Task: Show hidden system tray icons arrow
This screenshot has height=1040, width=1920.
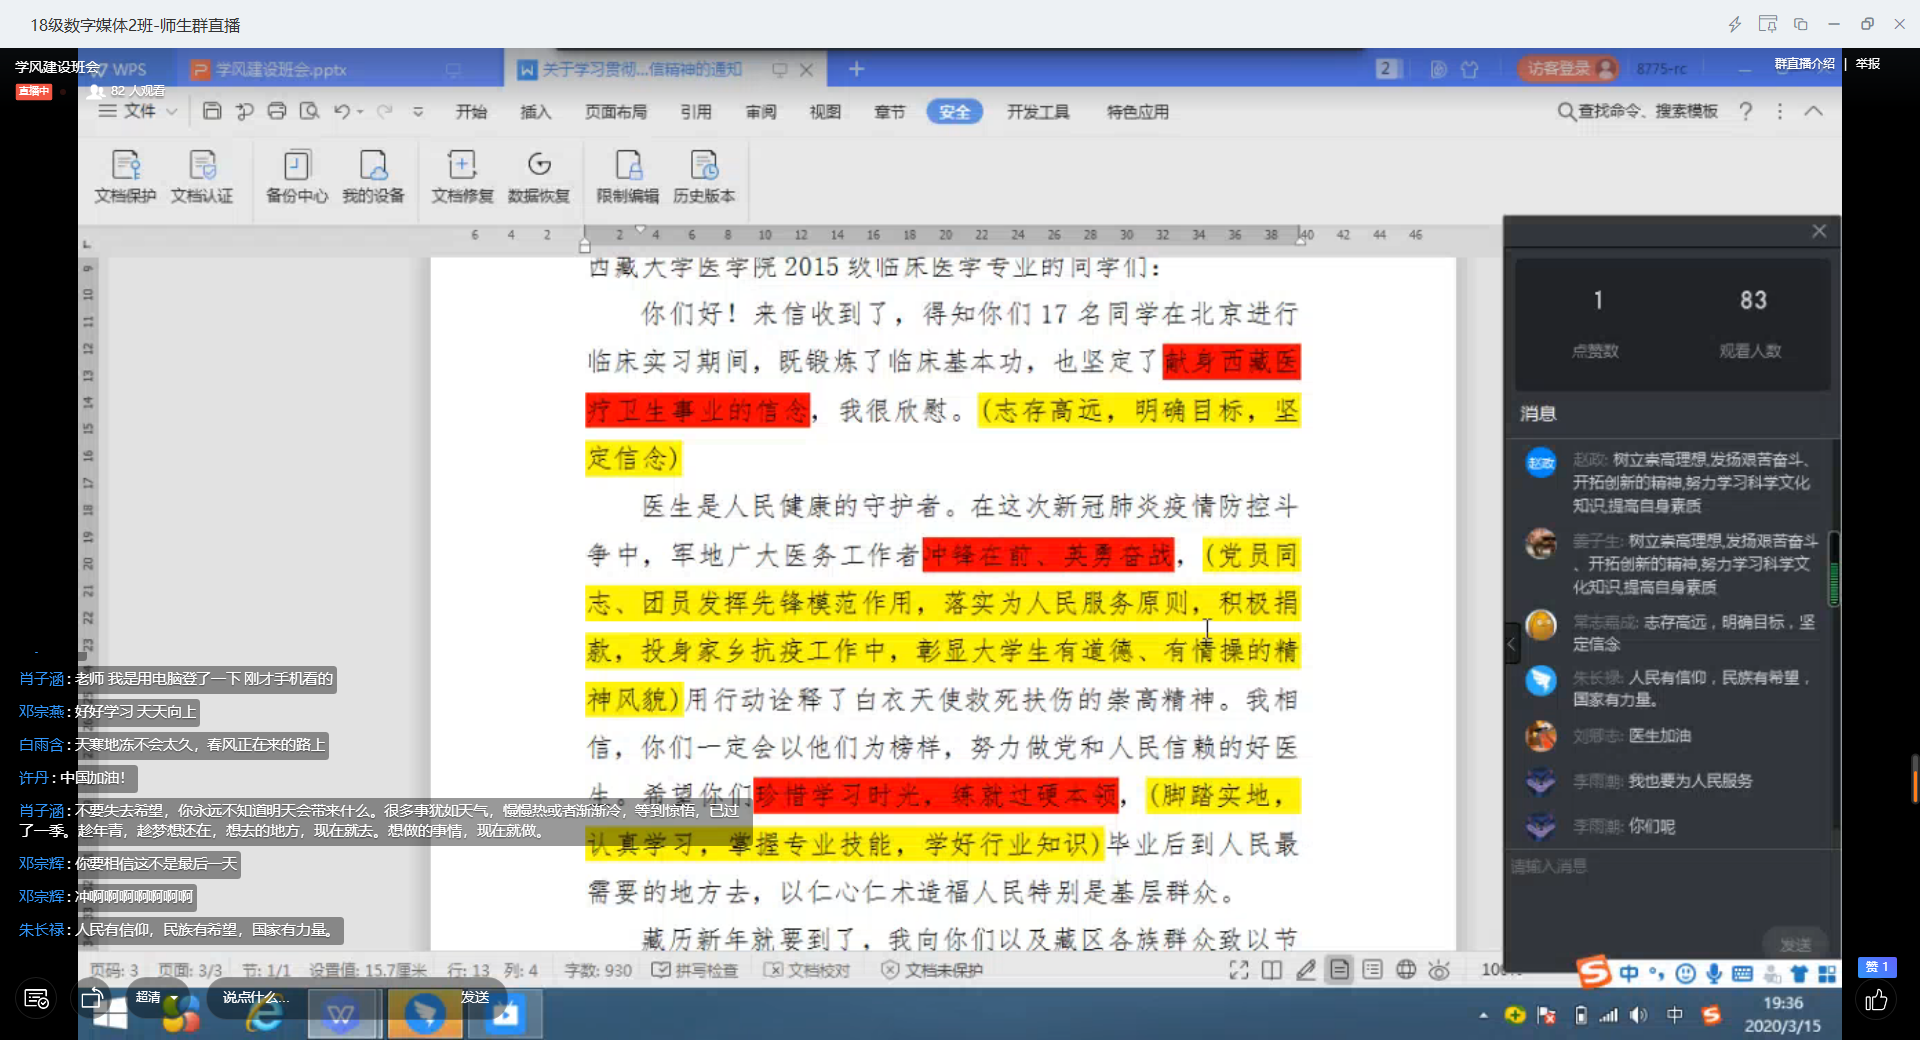Action: point(1483,1015)
